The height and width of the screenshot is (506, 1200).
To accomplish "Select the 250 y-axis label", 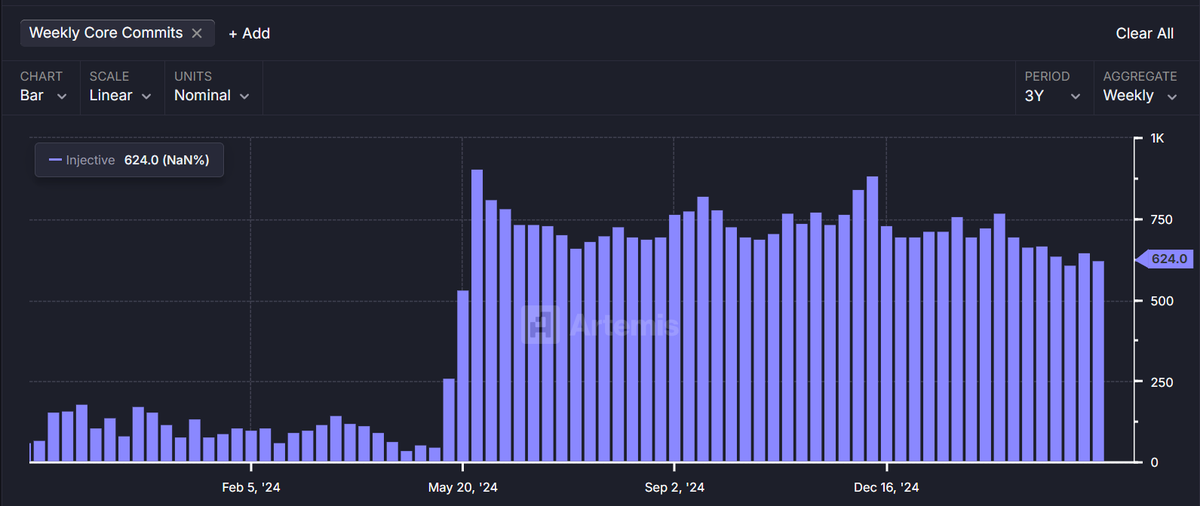I will [x=1162, y=382].
